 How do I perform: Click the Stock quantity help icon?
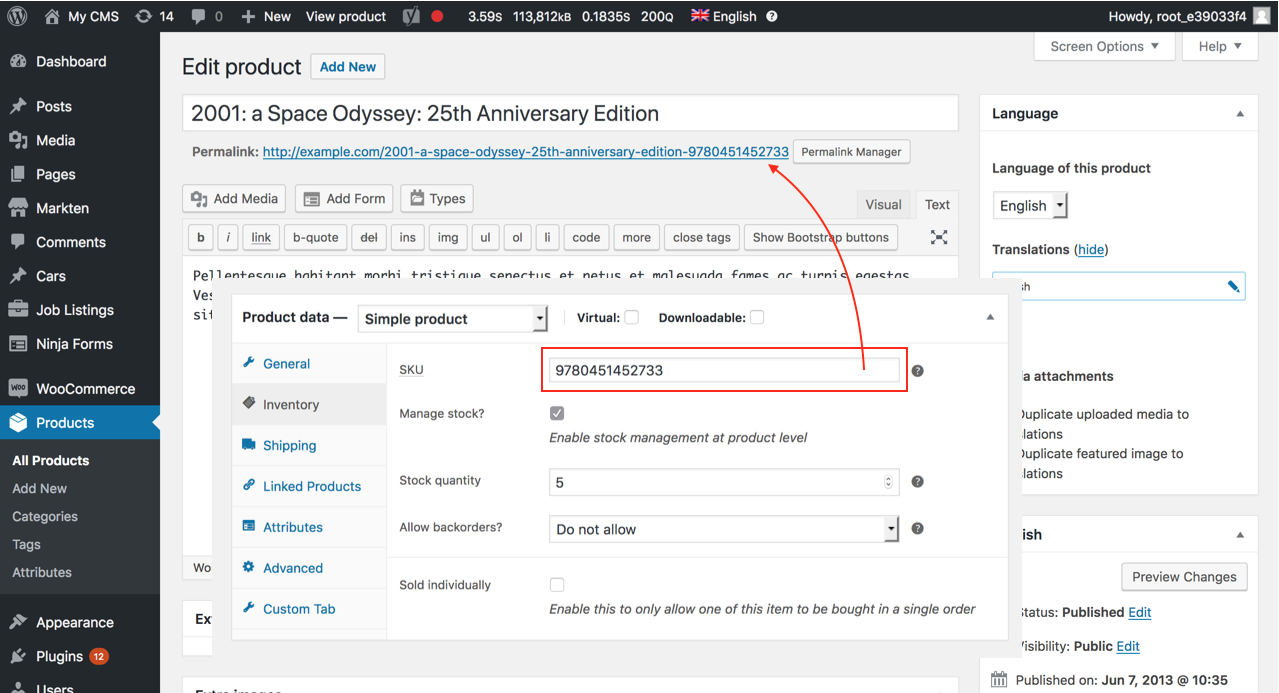pyautogui.click(x=917, y=481)
